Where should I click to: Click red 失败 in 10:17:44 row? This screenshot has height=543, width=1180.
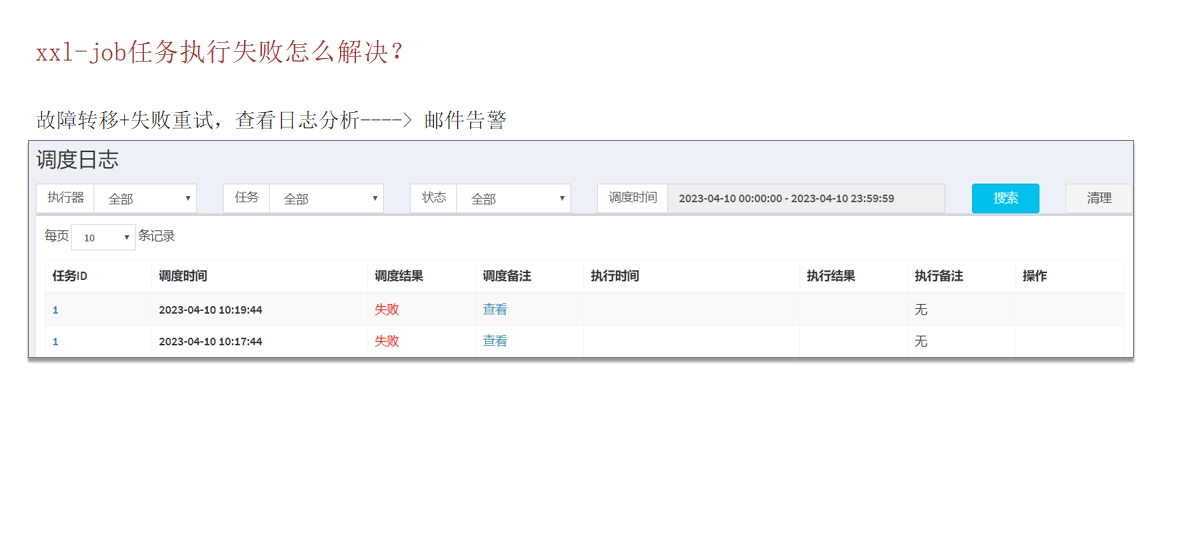click(x=387, y=341)
